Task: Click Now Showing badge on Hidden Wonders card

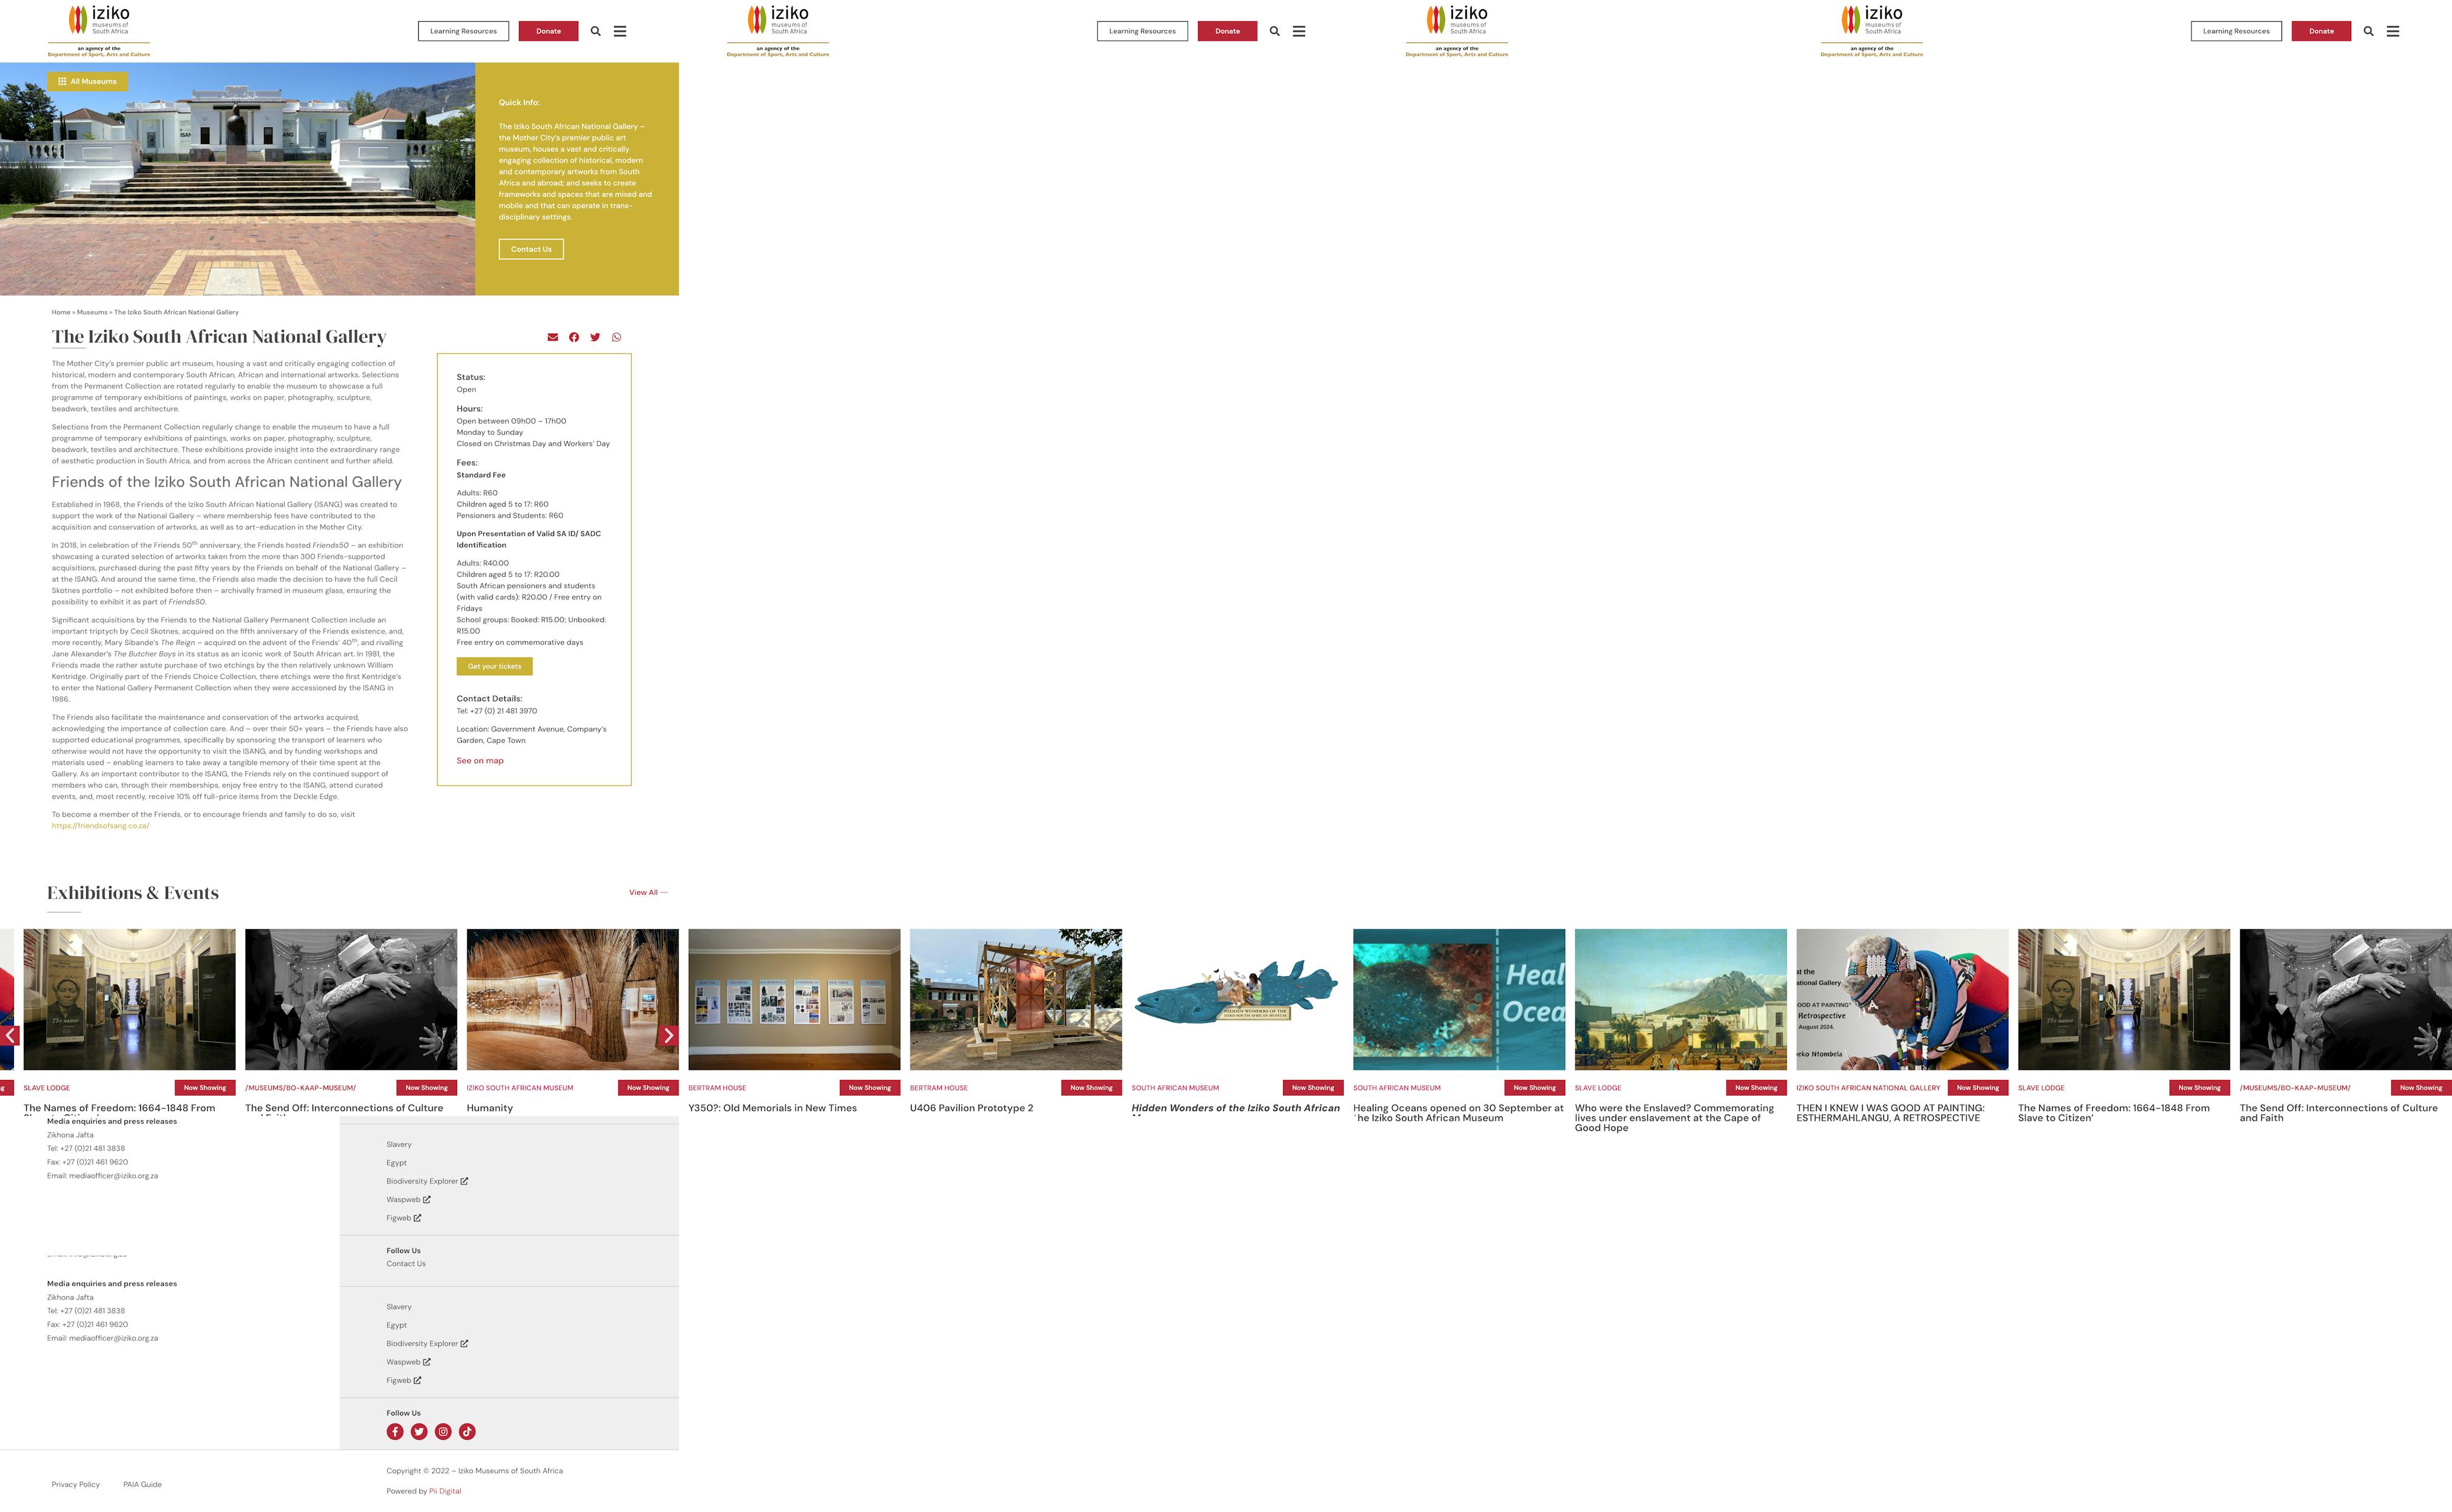Action: coord(1313,1088)
